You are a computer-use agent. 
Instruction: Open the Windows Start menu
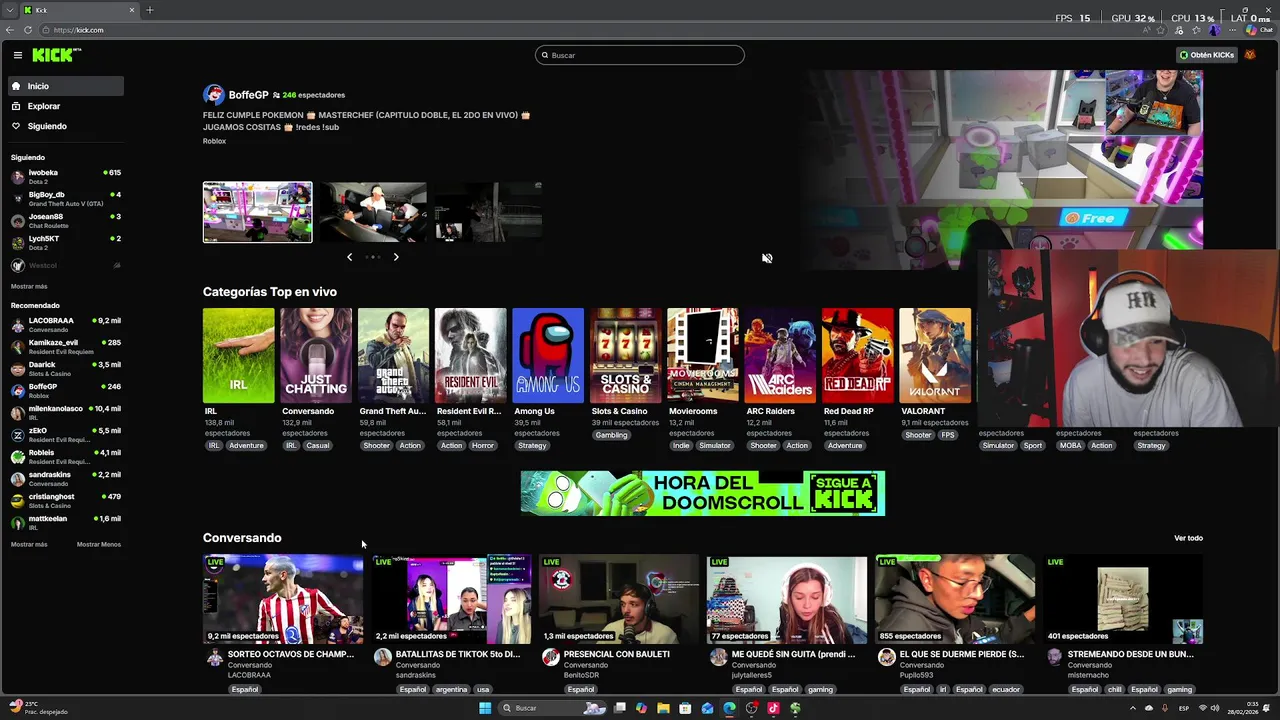(x=485, y=708)
